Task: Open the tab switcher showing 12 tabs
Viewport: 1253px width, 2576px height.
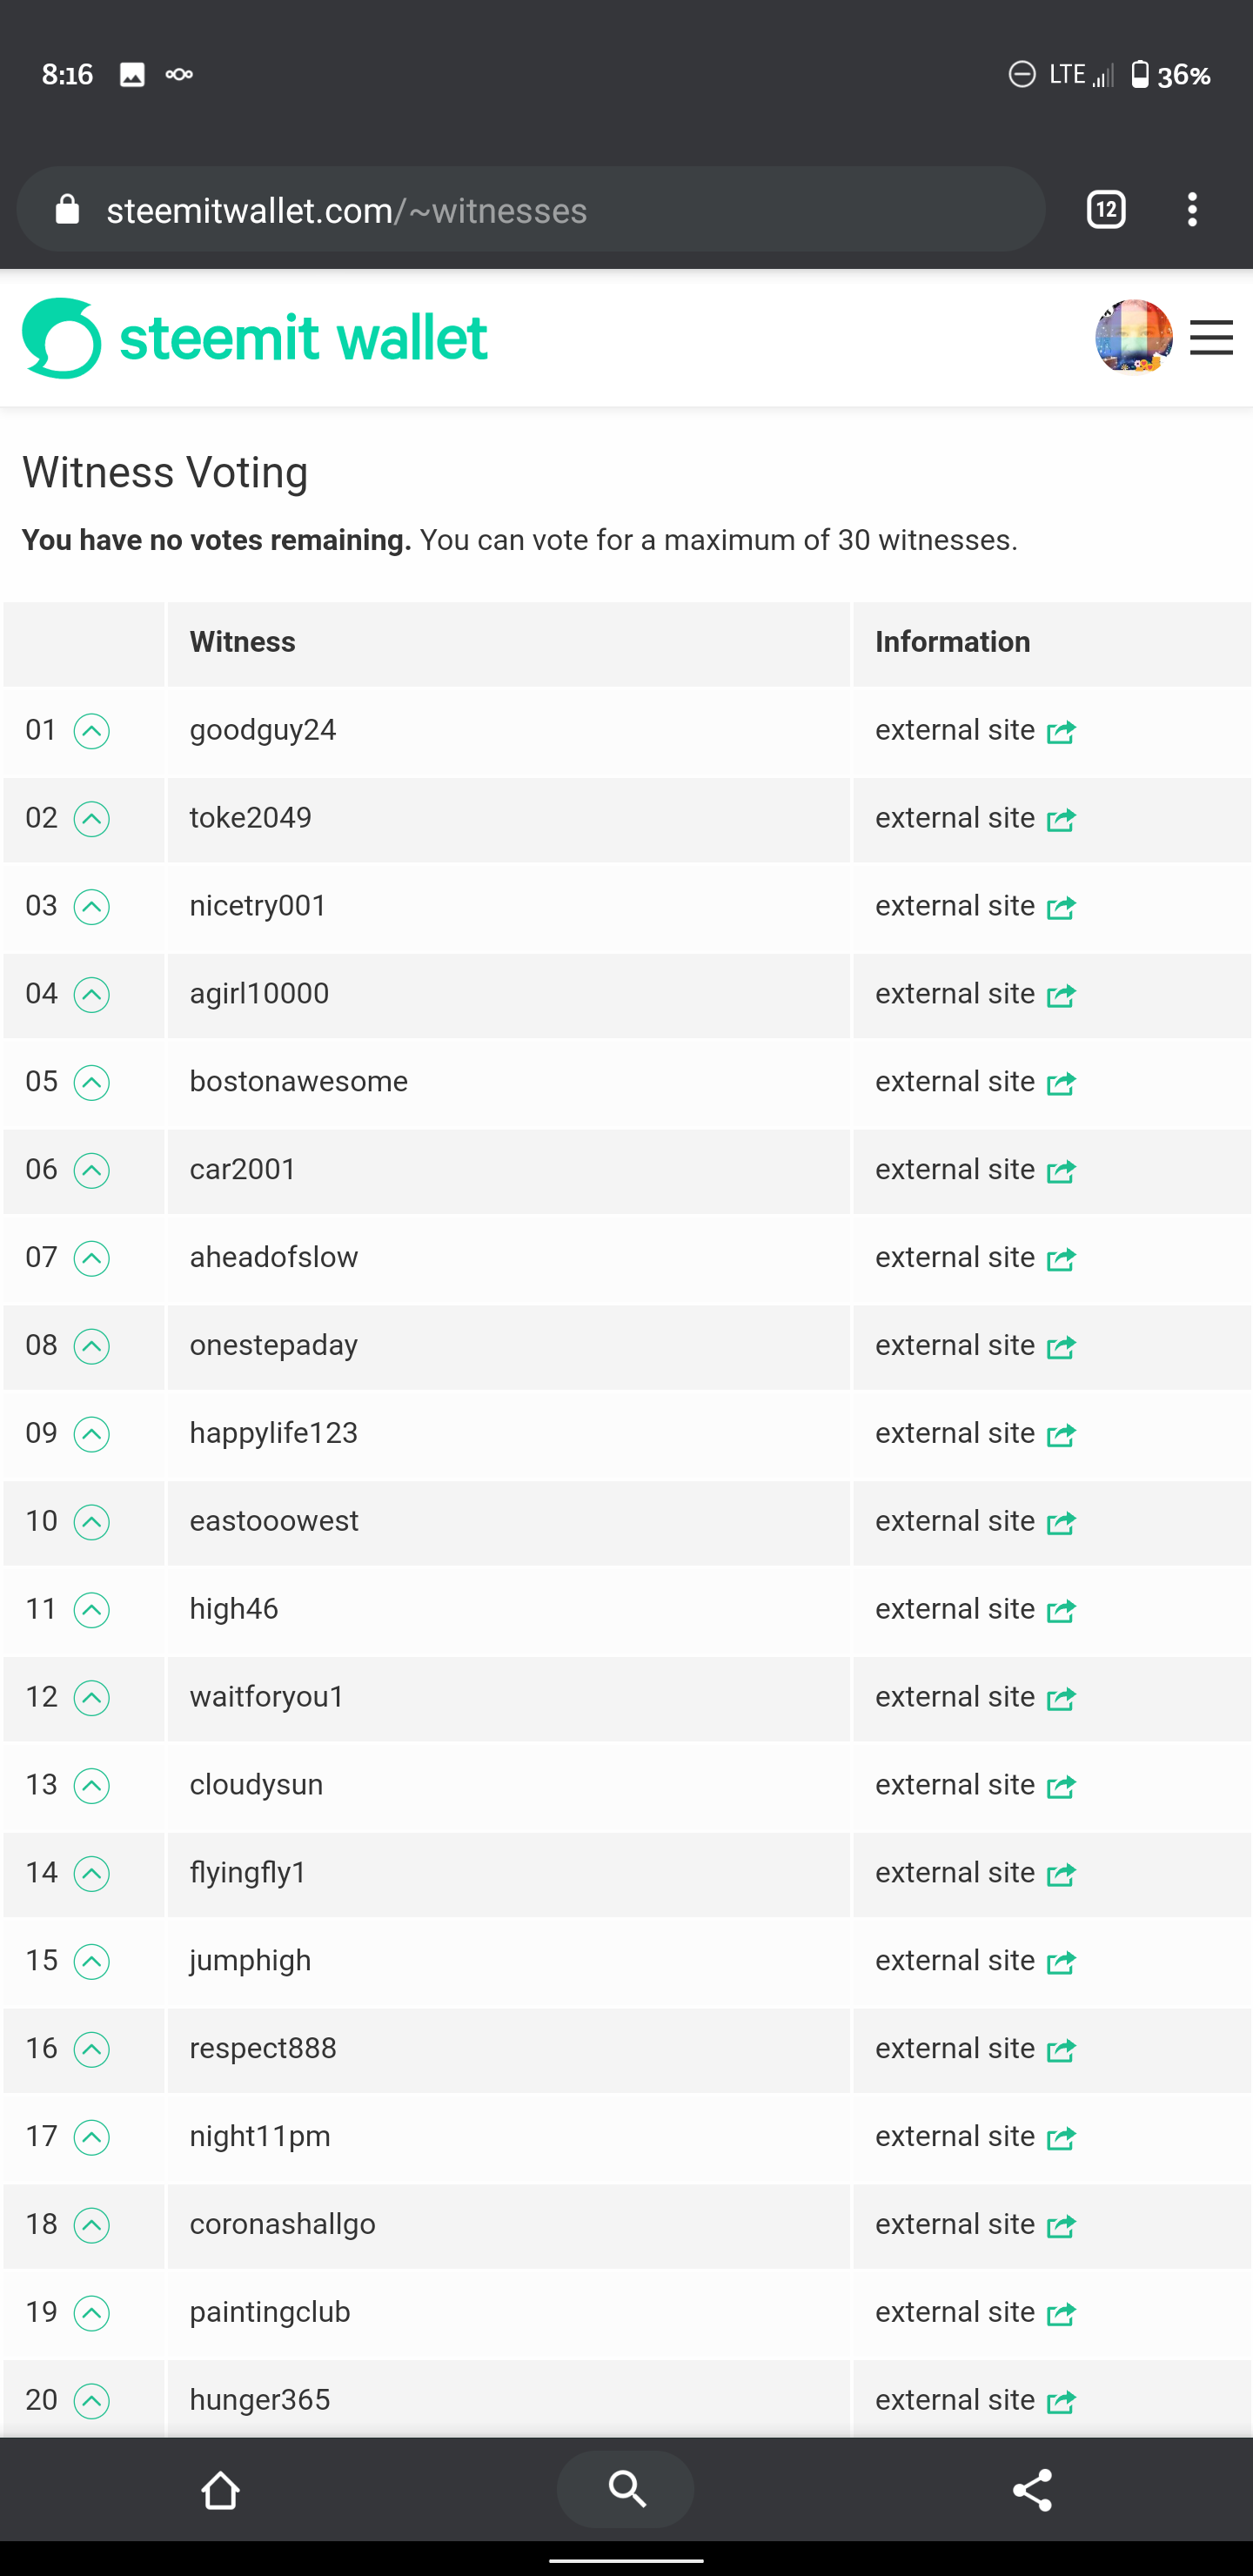Action: [x=1105, y=209]
